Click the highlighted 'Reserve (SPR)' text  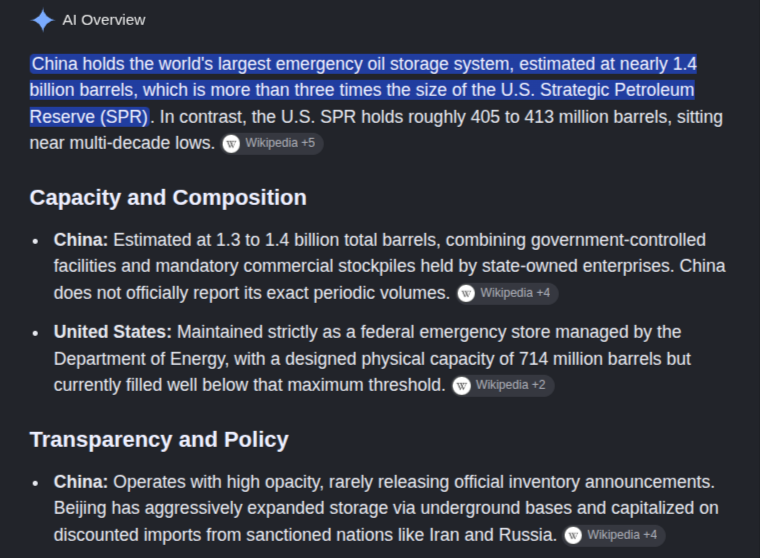89,117
